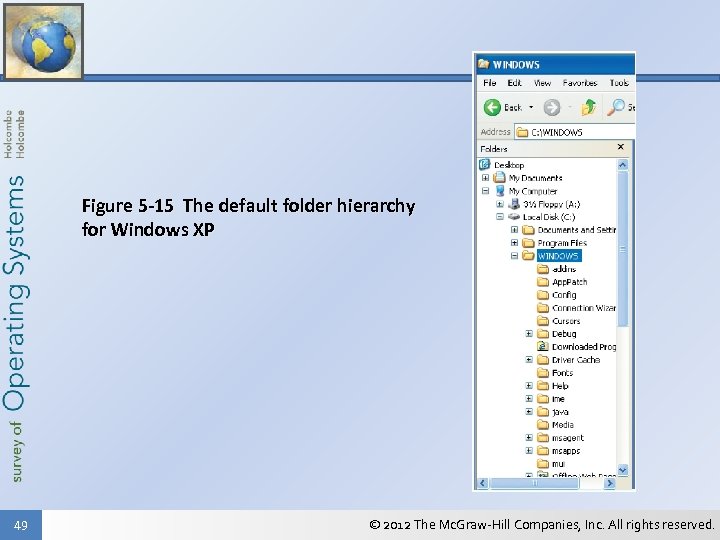
Task: Select the msagent folder label
Action: pyautogui.click(x=568, y=438)
